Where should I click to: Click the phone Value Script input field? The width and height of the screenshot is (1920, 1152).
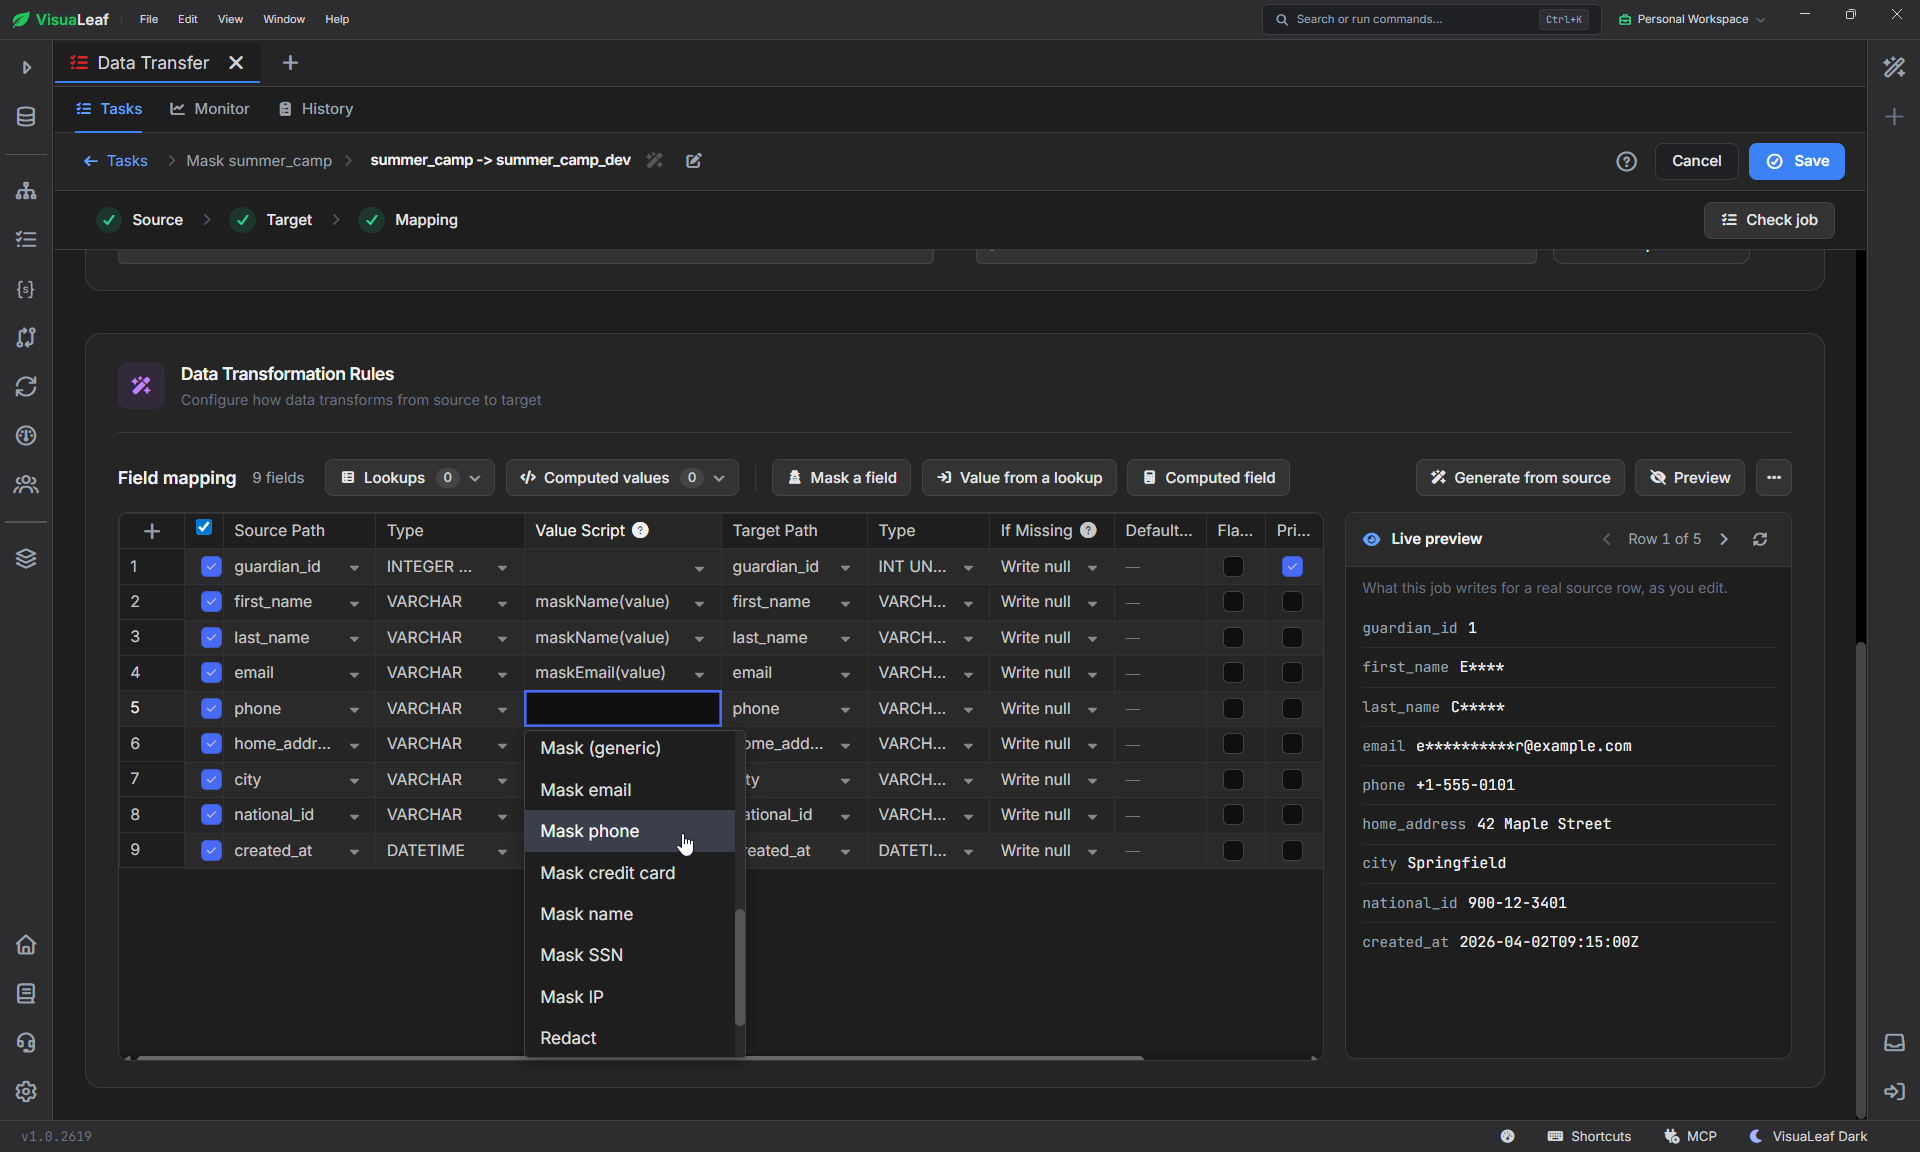[x=622, y=709]
